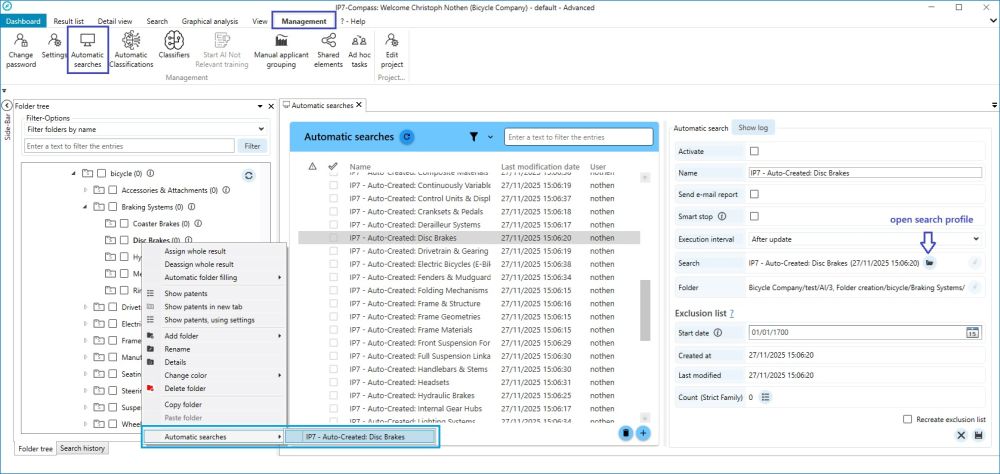Viewport: 1000px width, 474px height.
Task: Add a new automatic search with plus icon
Action: (x=643, y=433)
